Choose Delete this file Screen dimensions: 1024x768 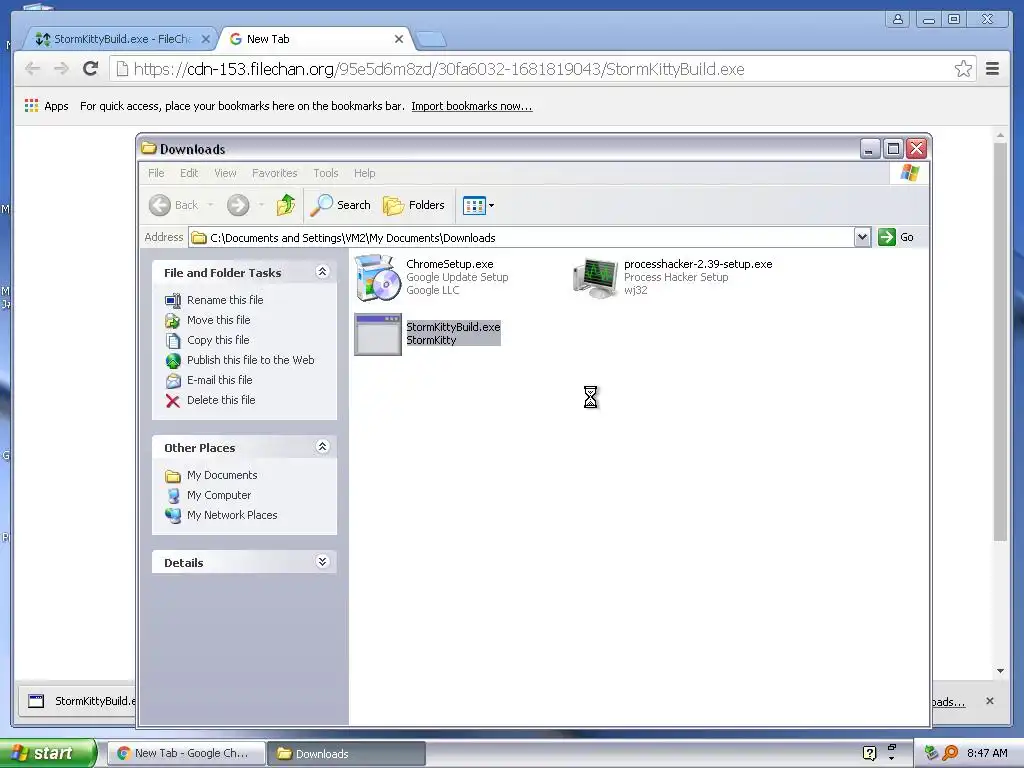(221, 400)
